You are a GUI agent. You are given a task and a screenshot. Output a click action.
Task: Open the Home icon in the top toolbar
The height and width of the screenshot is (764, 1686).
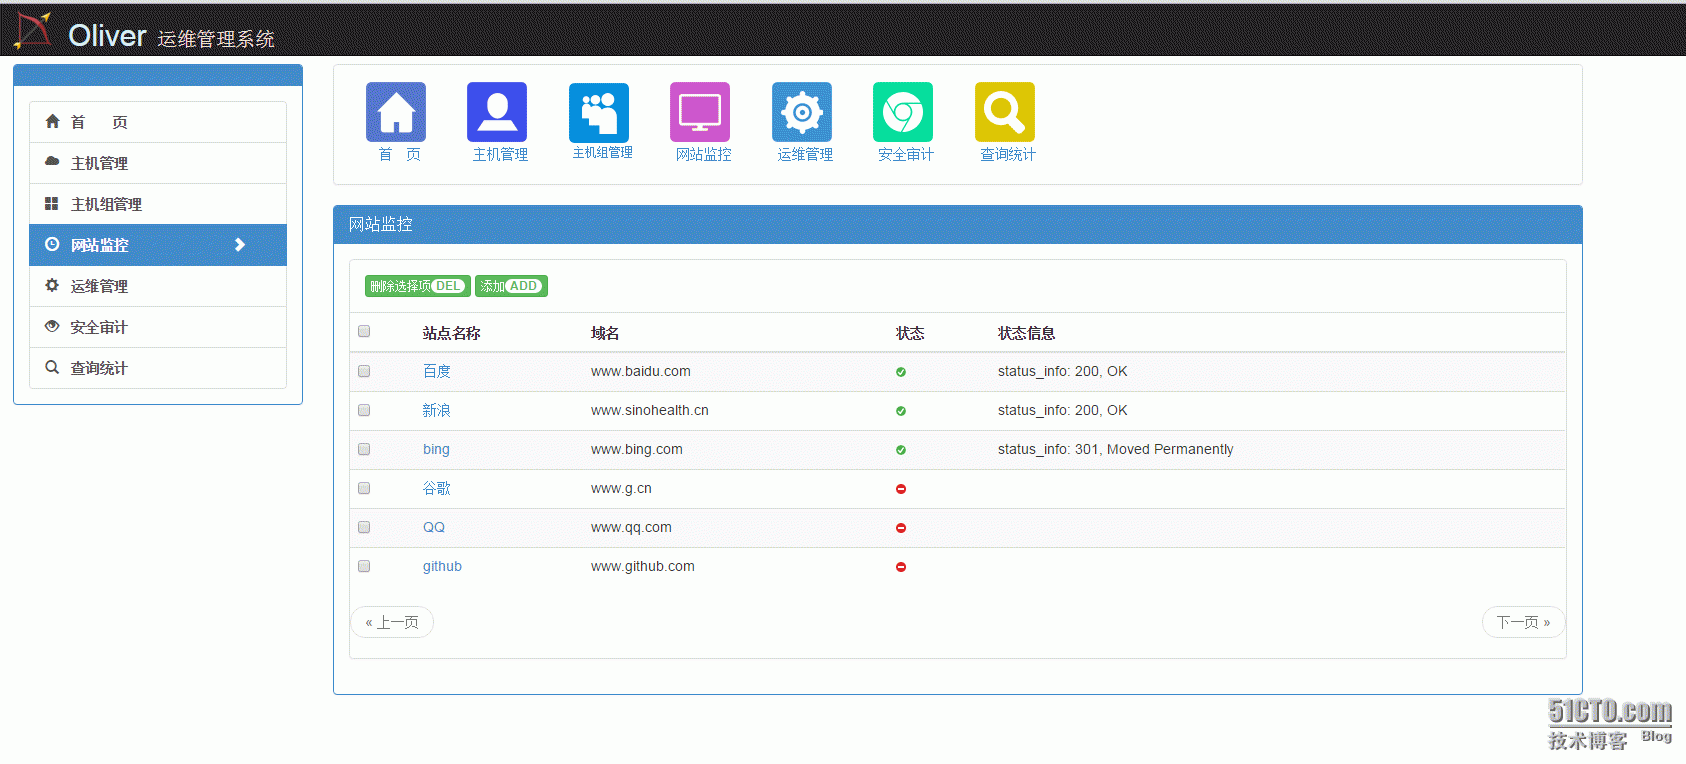point(396,112)
